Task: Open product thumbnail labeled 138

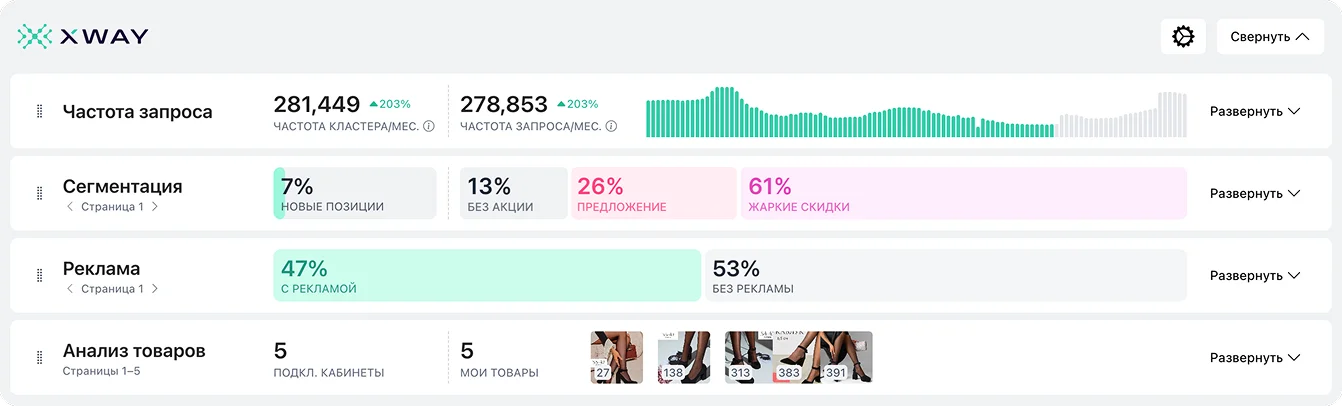Action: point(683,357)
